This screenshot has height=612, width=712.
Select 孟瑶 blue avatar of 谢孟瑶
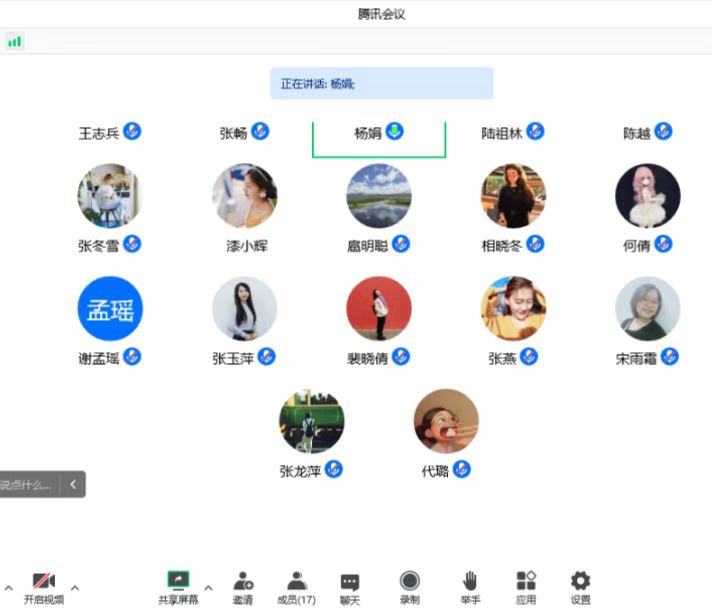[x=110, y=309]
